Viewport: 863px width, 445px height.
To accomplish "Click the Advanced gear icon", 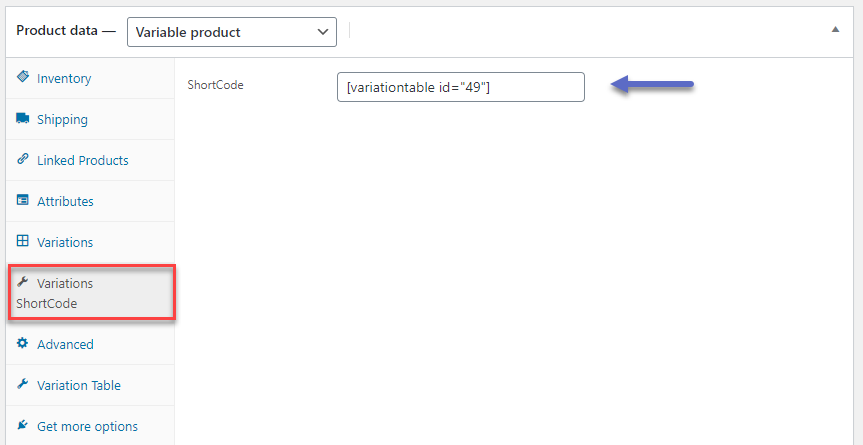I will click(23, 343).
